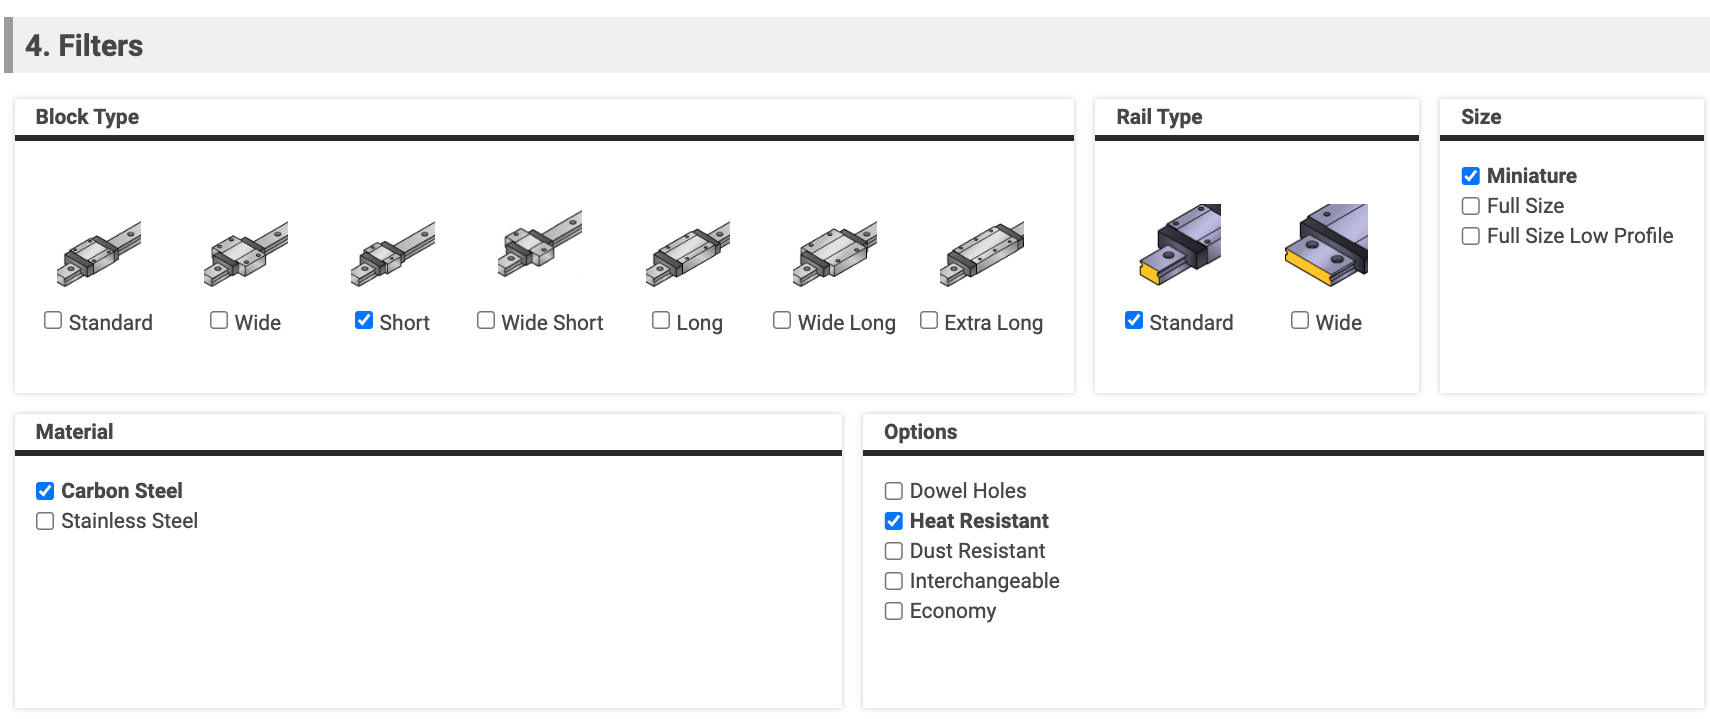
Task: Click the Standard block type image
Action: [99, 254]
